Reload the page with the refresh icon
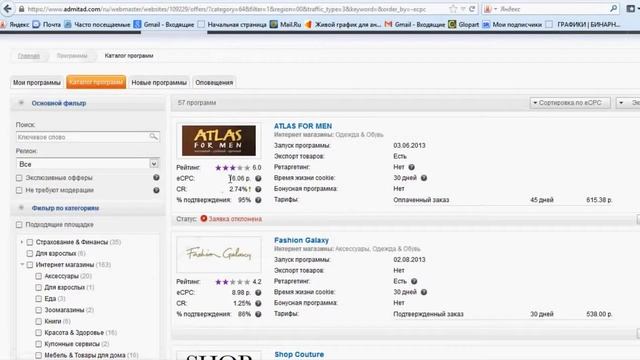This screenshot has height=360, width=640. tap(472, 9)
